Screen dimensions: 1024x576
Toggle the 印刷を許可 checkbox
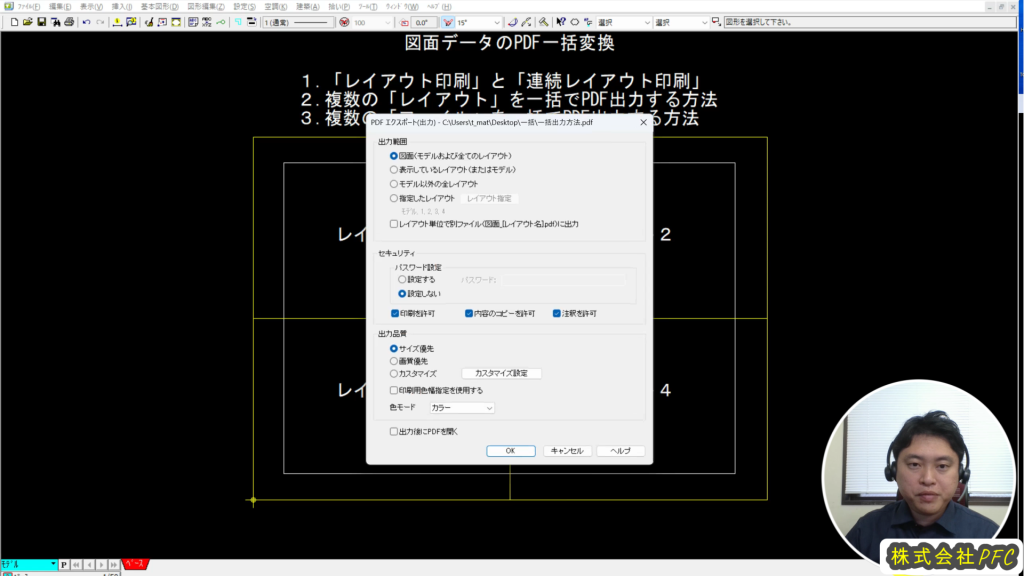pyautogui.click(x=394, y=313)
